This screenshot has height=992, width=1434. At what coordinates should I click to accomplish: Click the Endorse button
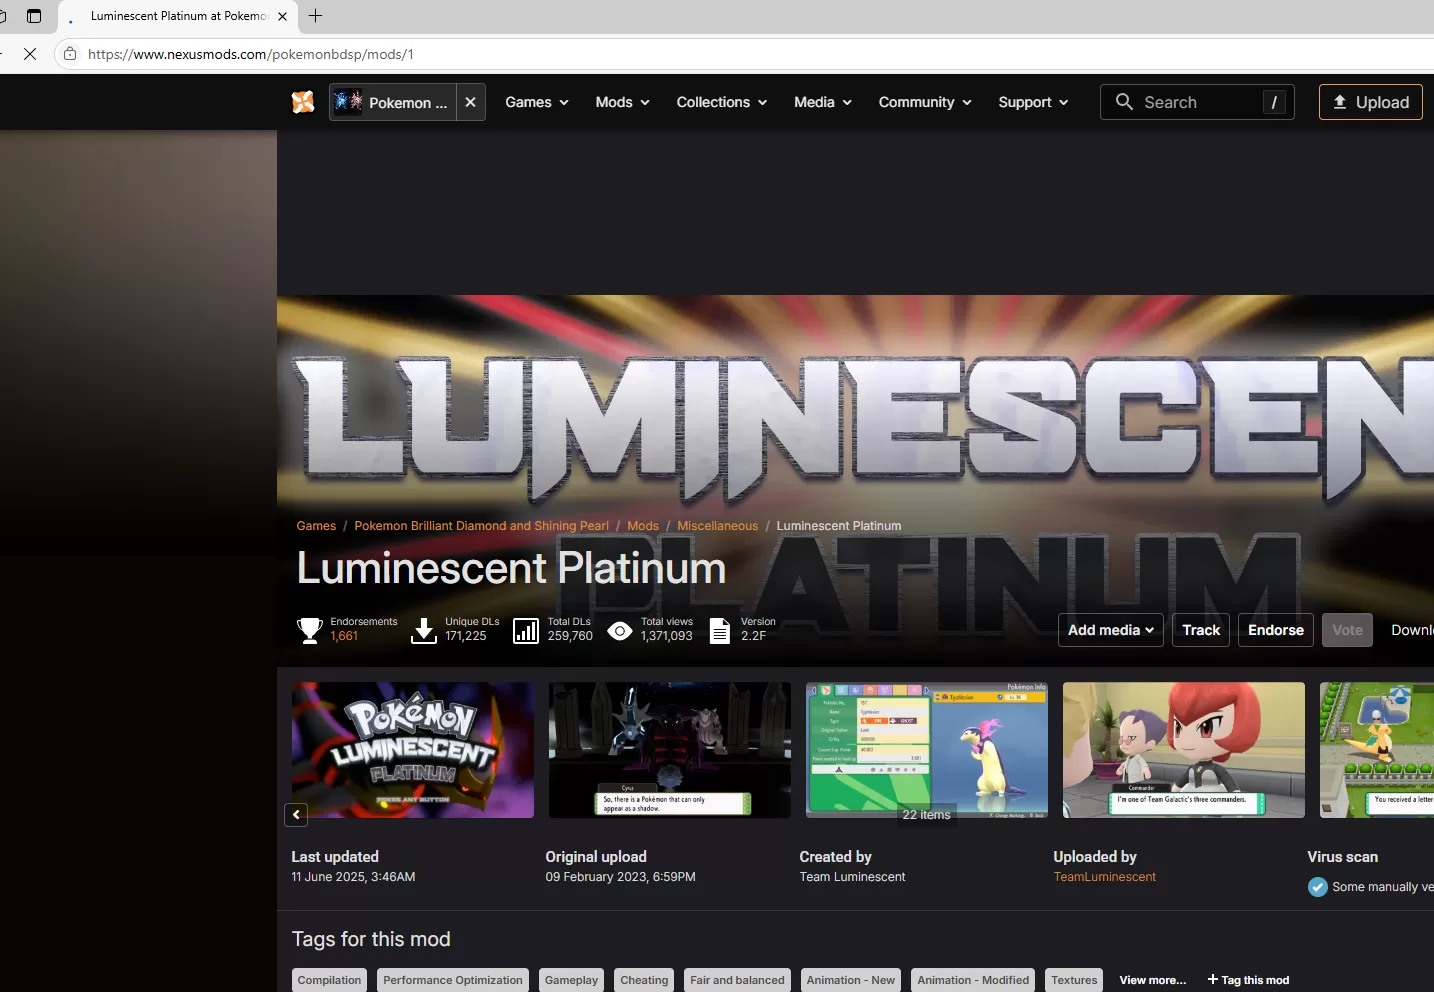coord(1276,630)
